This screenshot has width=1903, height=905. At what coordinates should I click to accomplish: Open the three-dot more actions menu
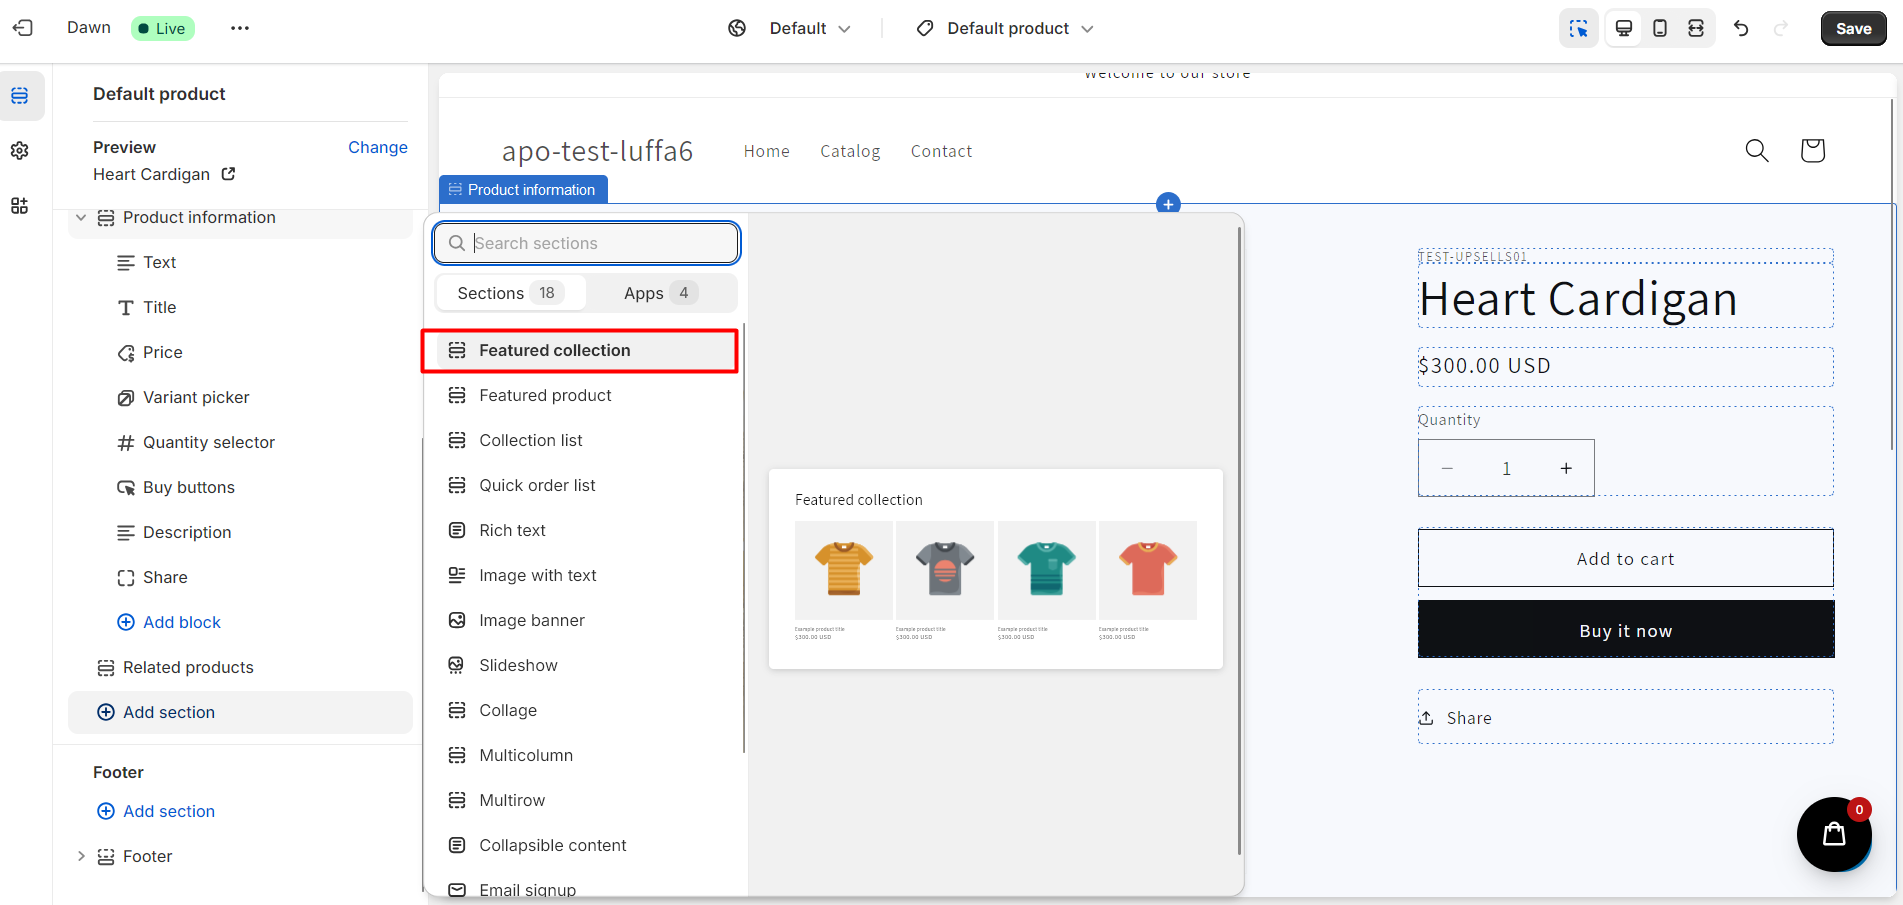[x=240, y=28]
